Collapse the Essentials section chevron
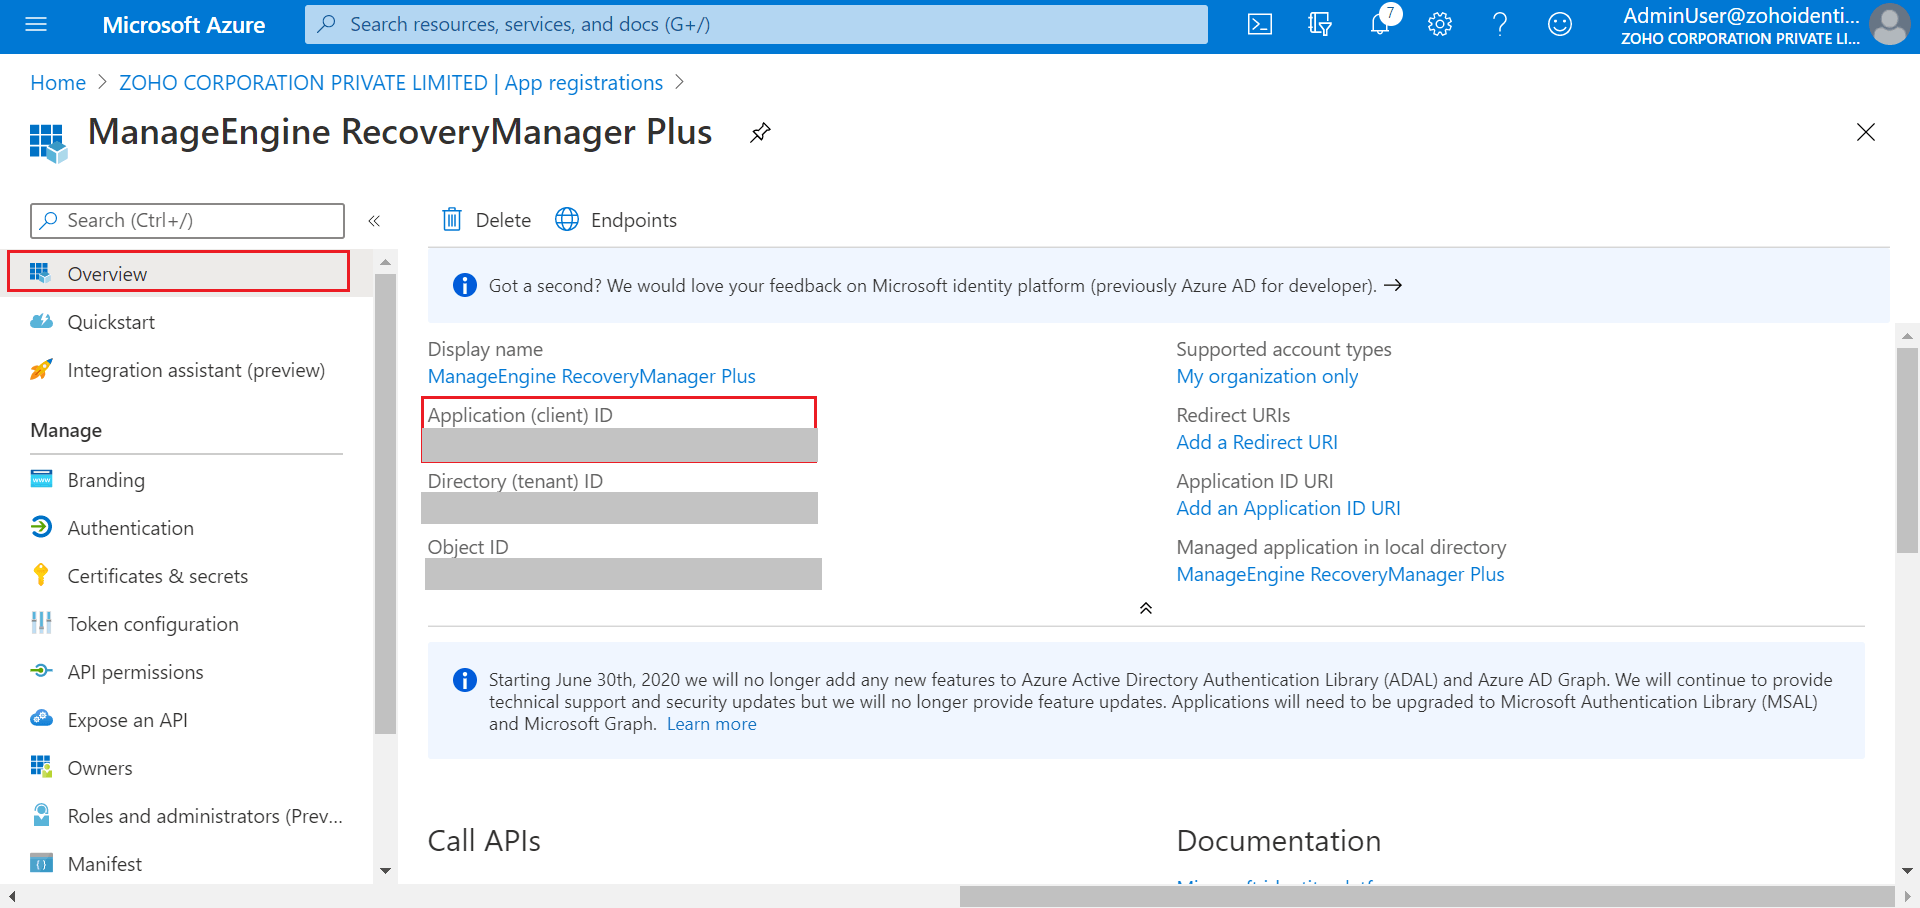 pyautogui.click(x=1146, y=608)
